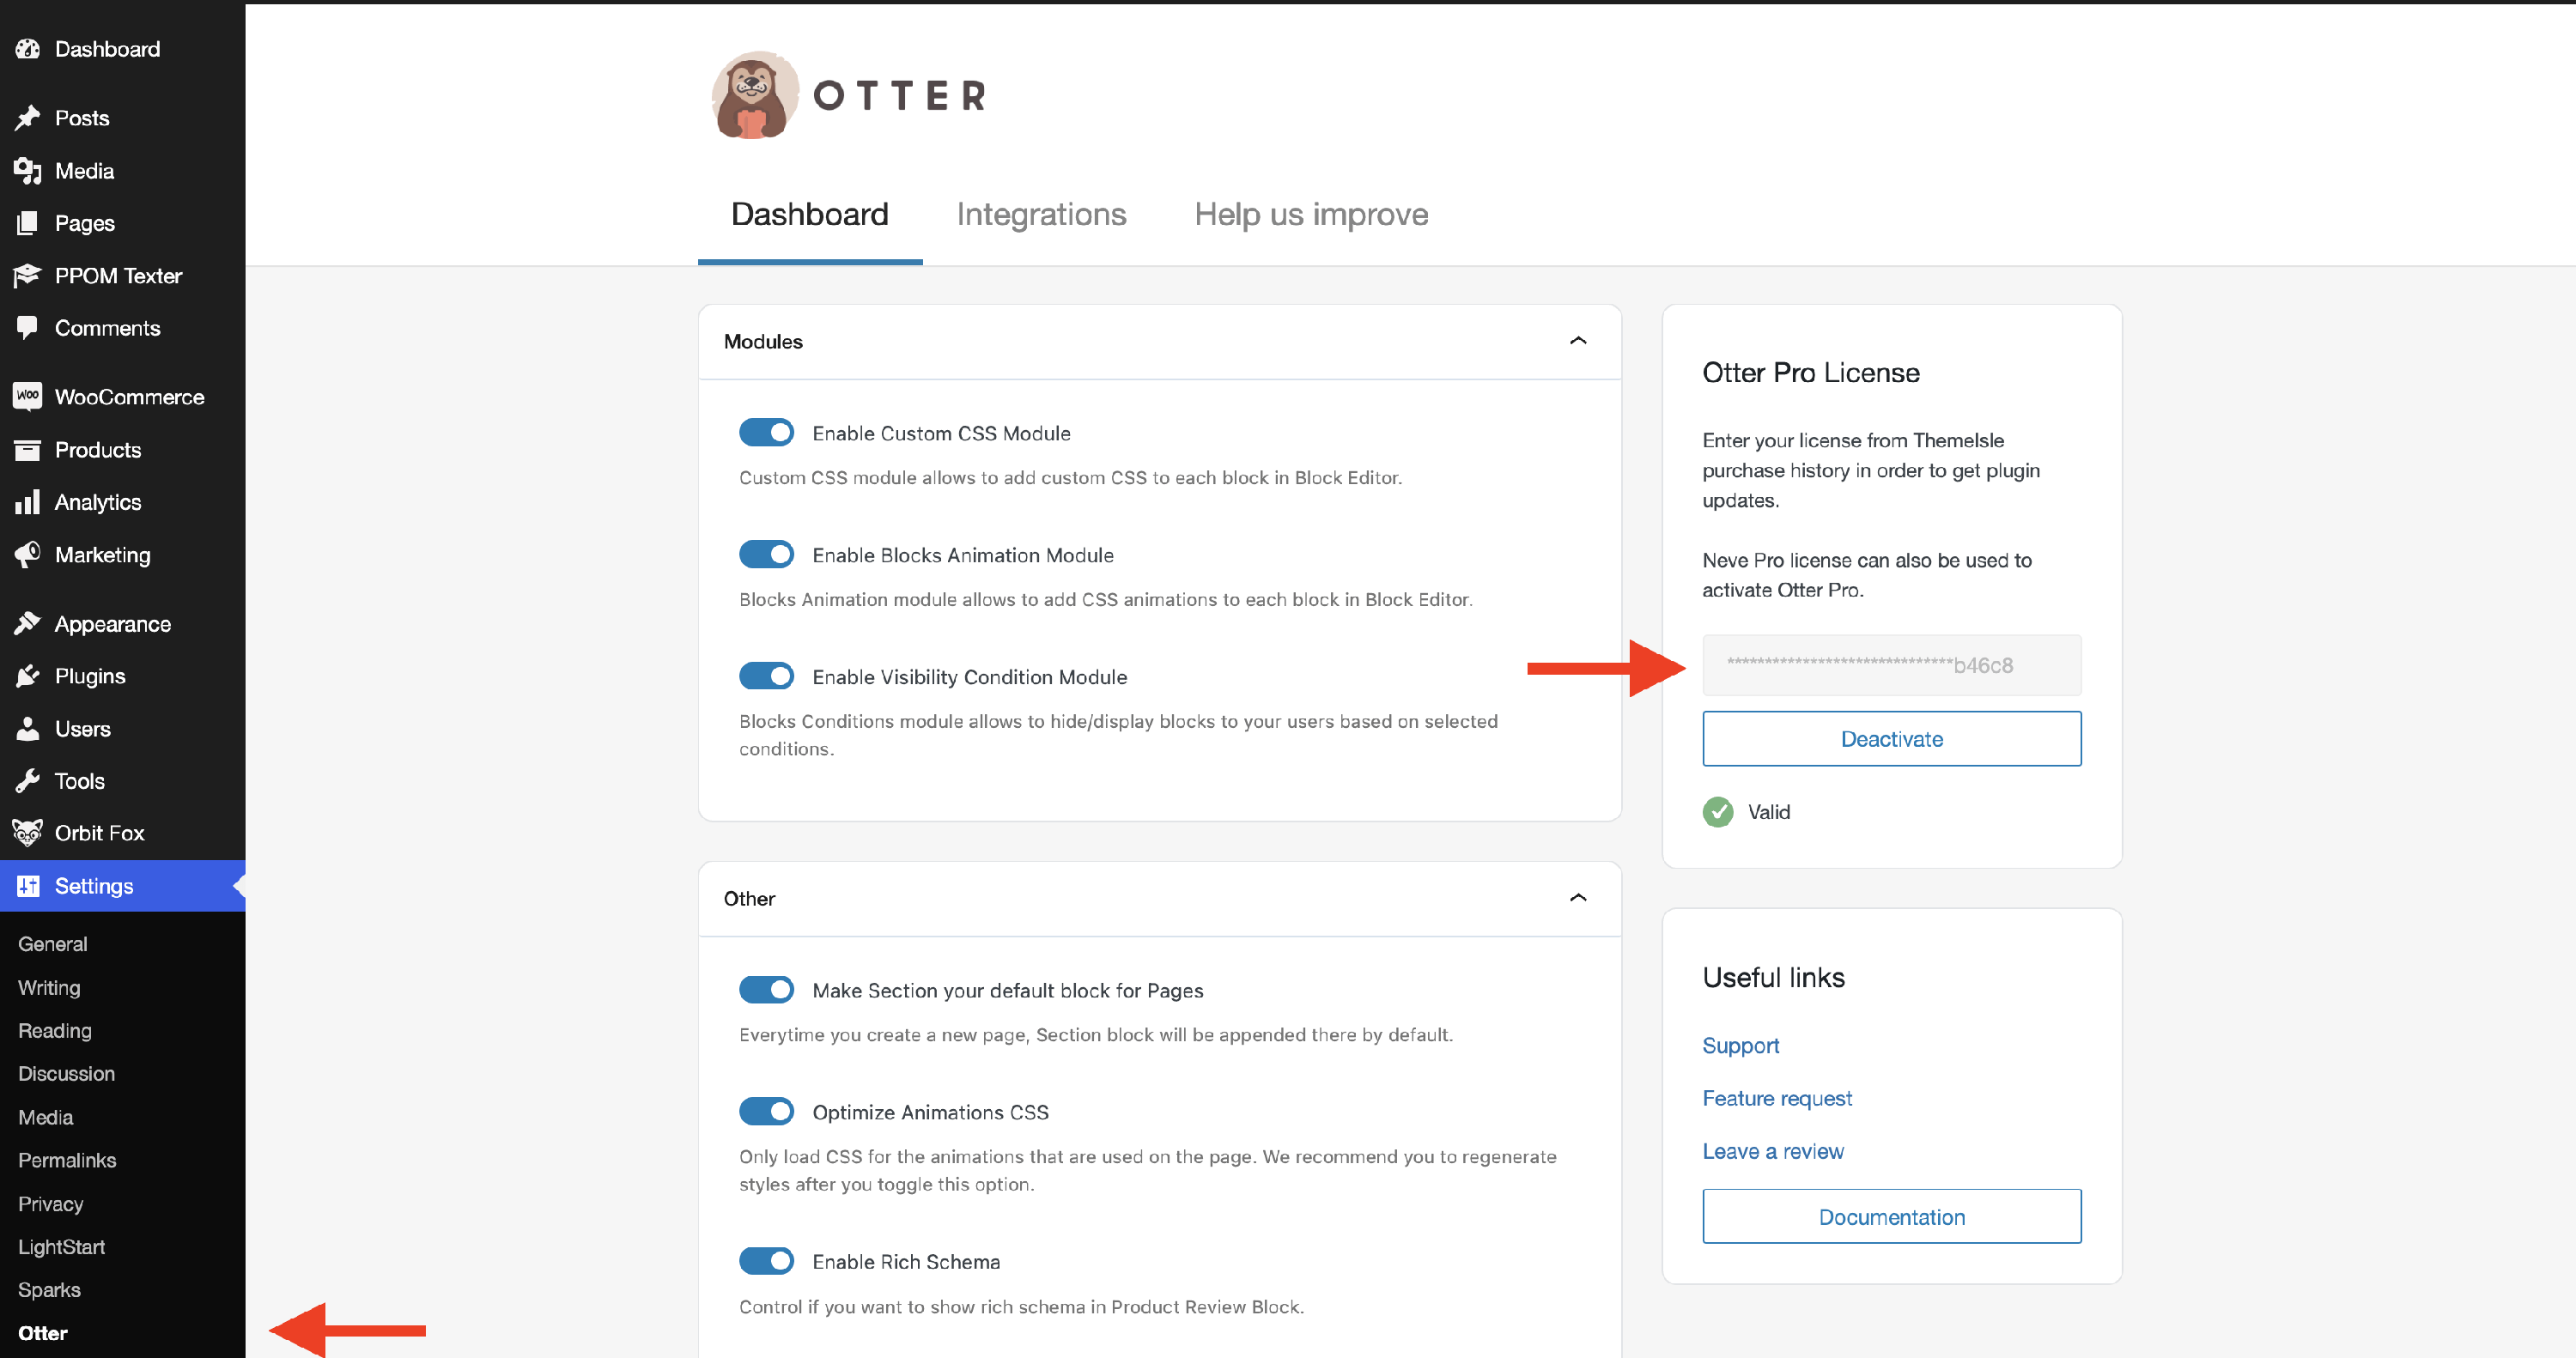Click the Plugins plug icon
This screenshot has width=2576, height=1358.
27,676
